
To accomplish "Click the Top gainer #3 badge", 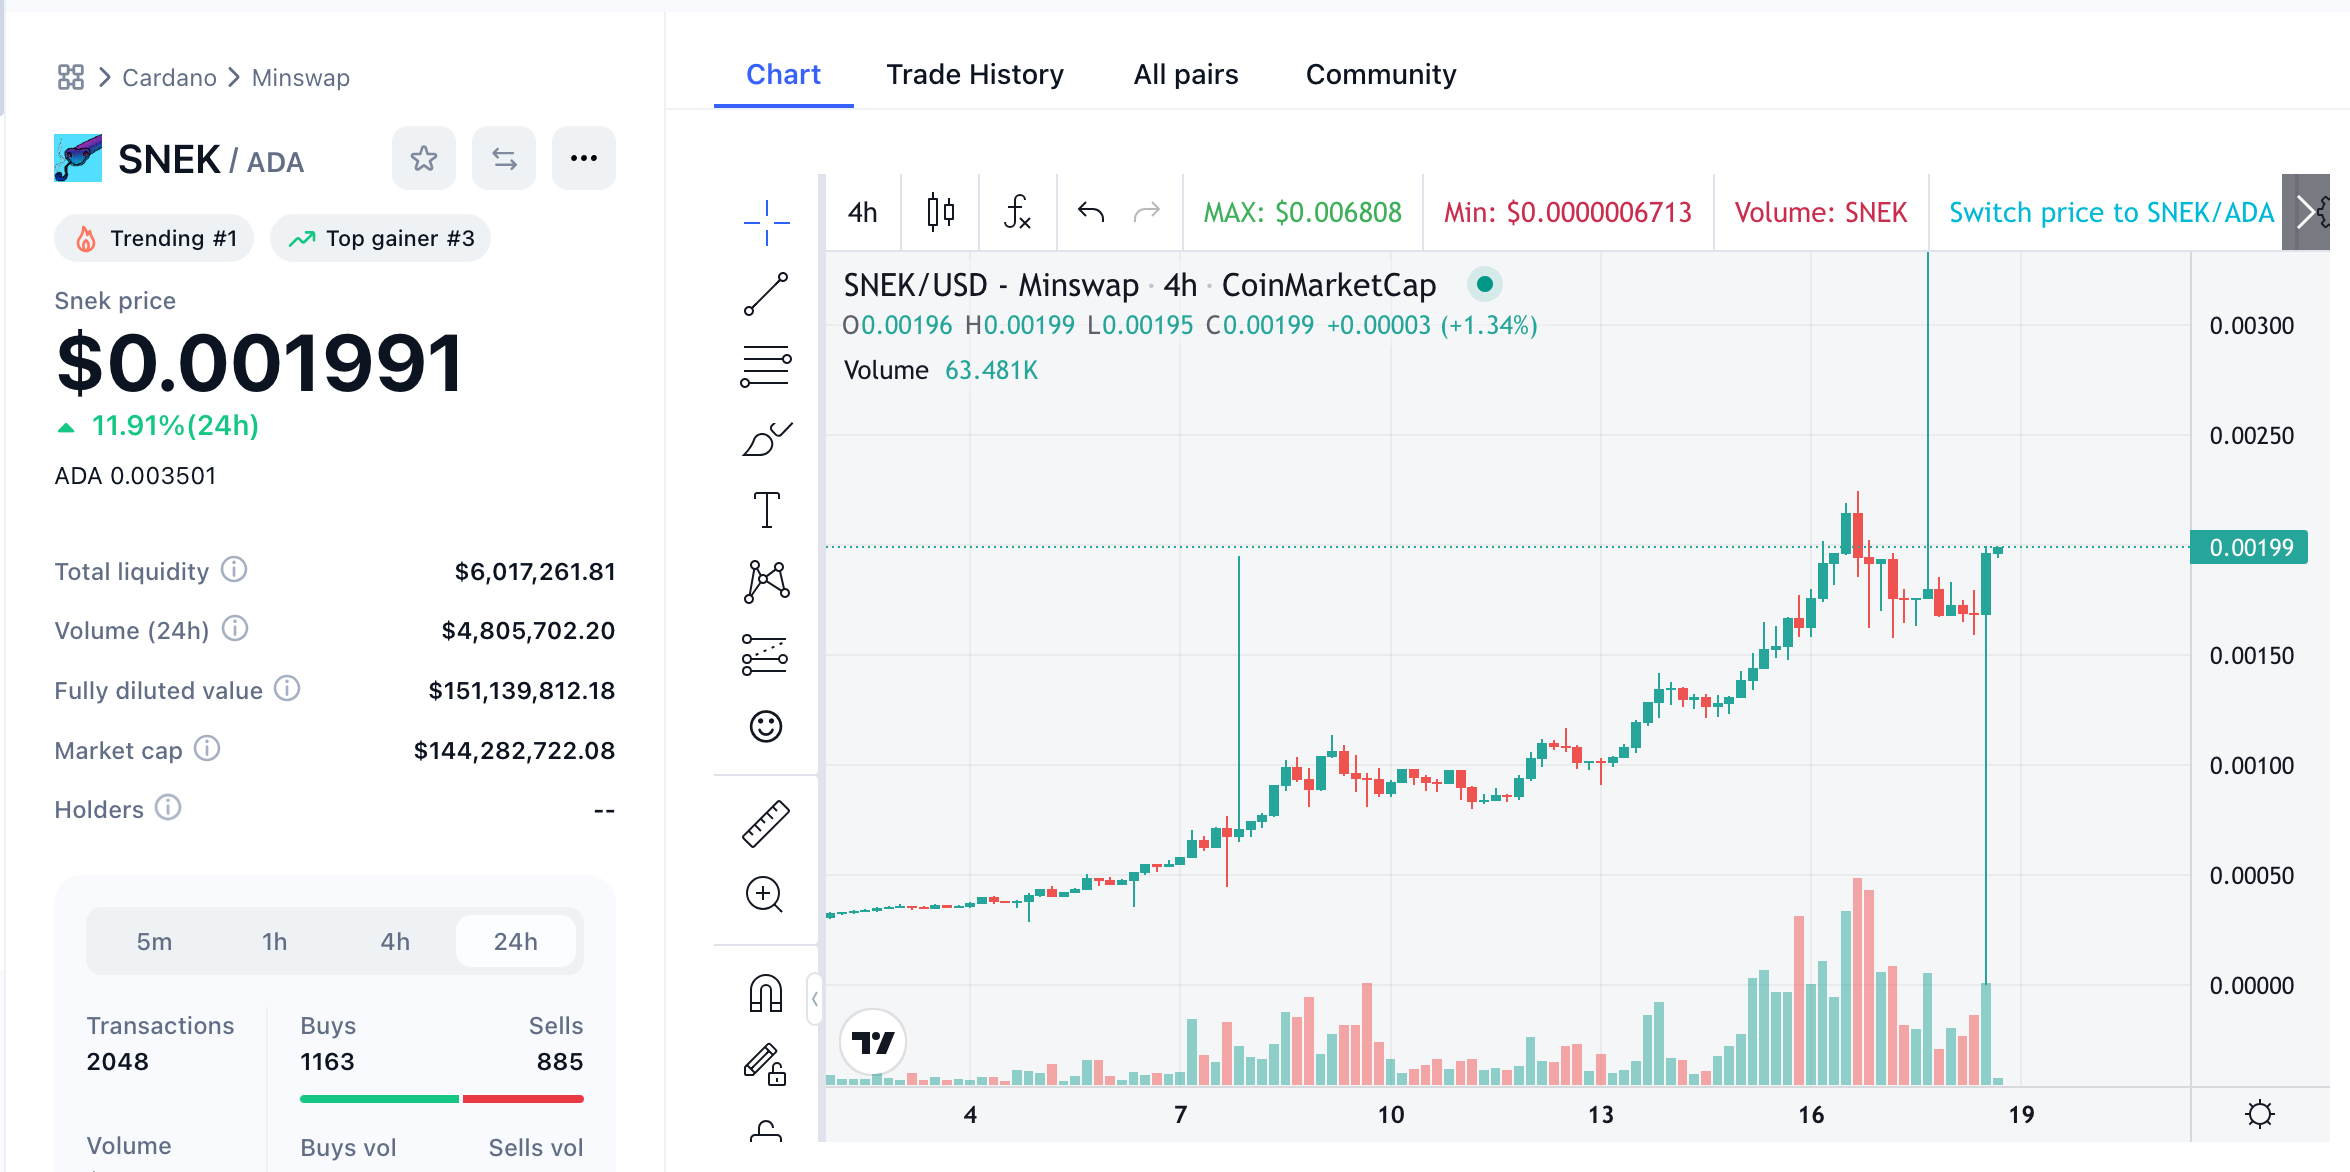I will coord(380,238).
